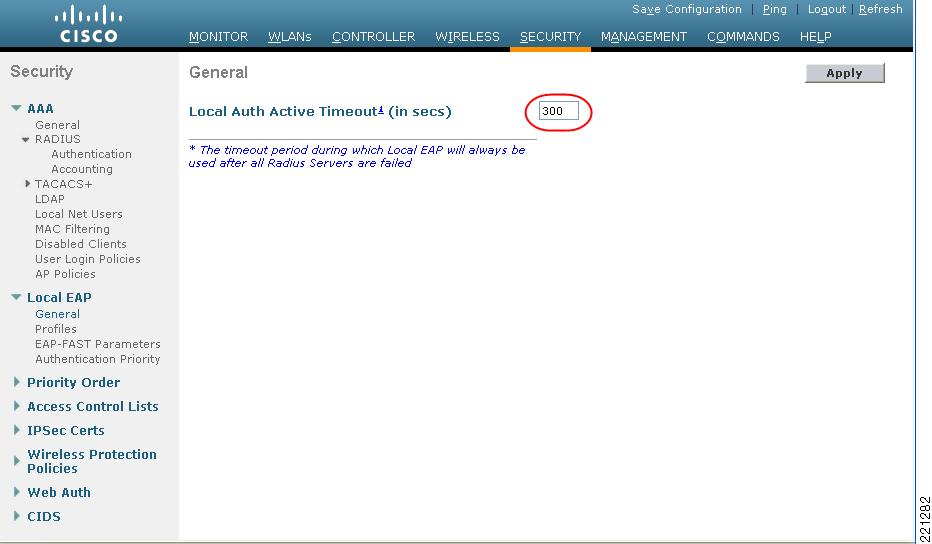Open Wireless Protection Policies section
The image size is (932, 544).
coord(92,461)
